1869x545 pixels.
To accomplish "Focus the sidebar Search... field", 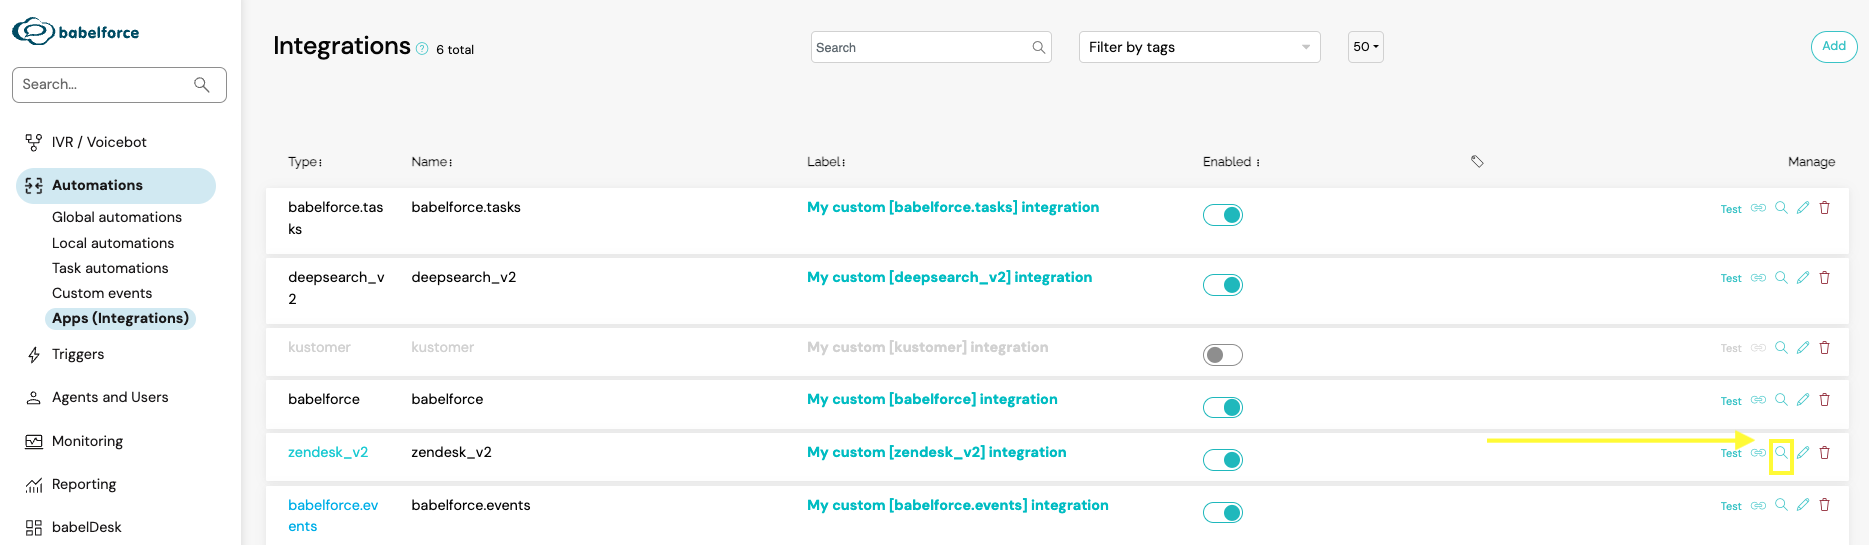I will pyautogui.click(x=119, y=85).
